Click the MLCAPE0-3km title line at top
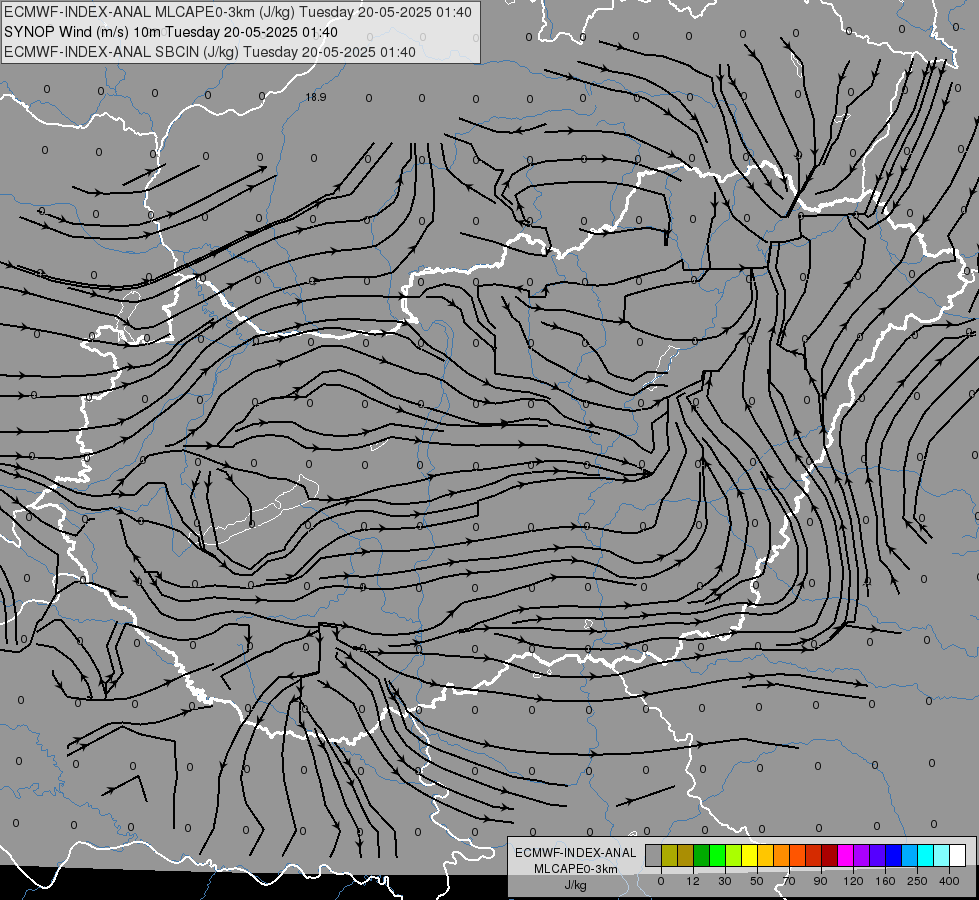Screen dimensions: 979x900 pyautogui.click(x=238, y=12)
